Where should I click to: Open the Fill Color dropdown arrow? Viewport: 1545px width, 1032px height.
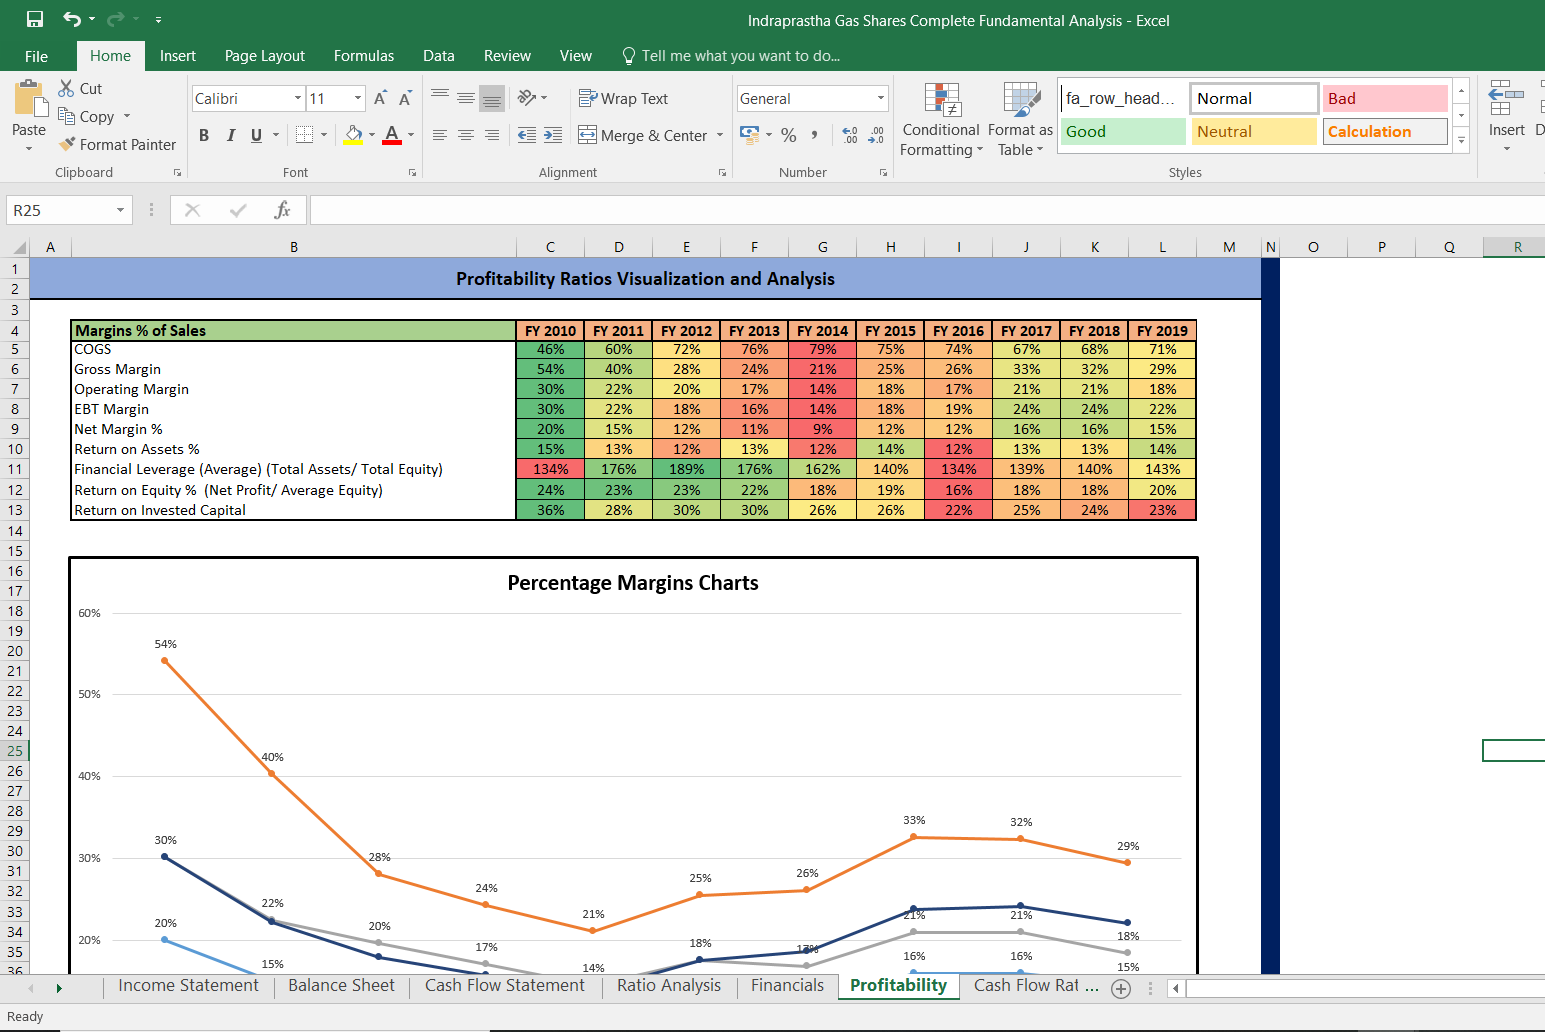(372, 134)
